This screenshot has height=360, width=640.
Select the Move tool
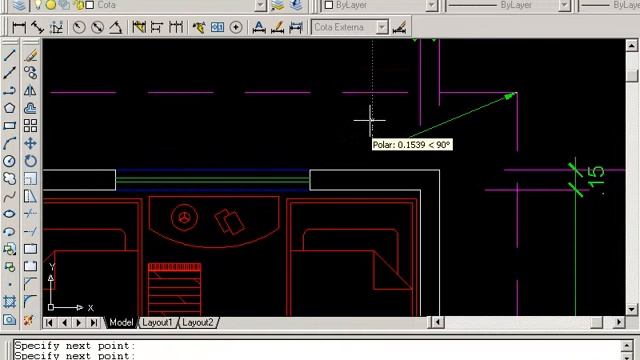[x=31, y=143]
